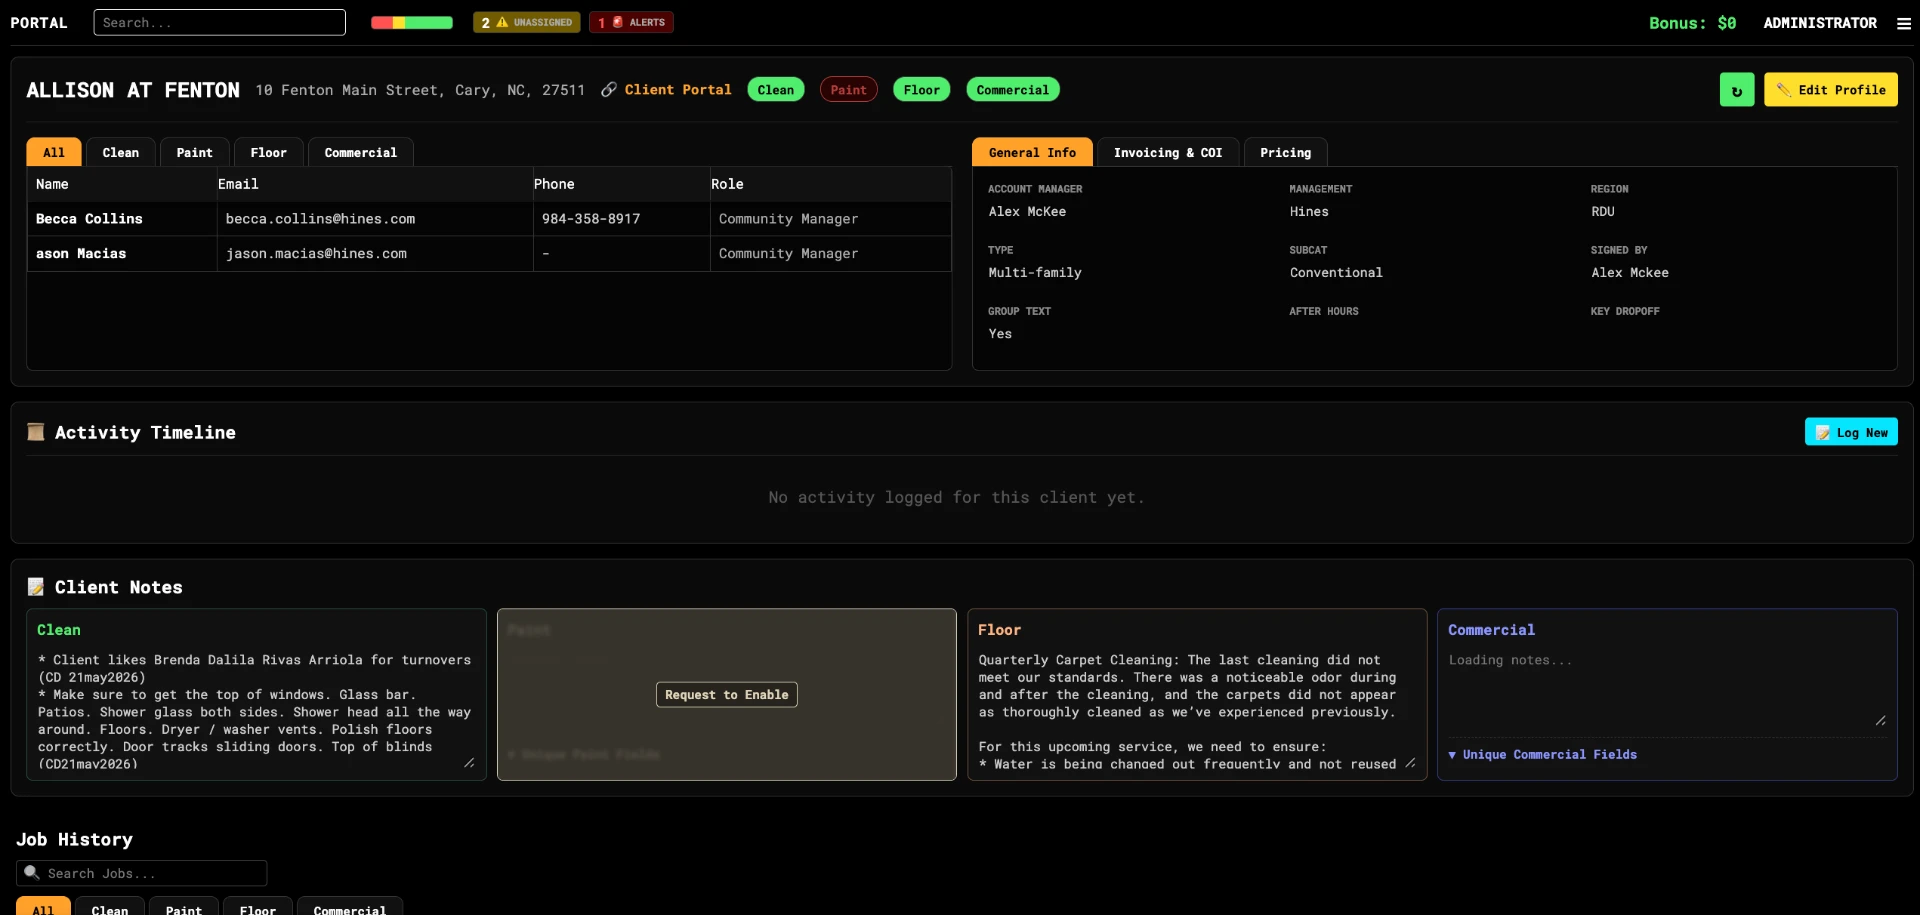The image size is (1920, 915).
Task: Click Request to Enable button
Action: tap(727, 695)
